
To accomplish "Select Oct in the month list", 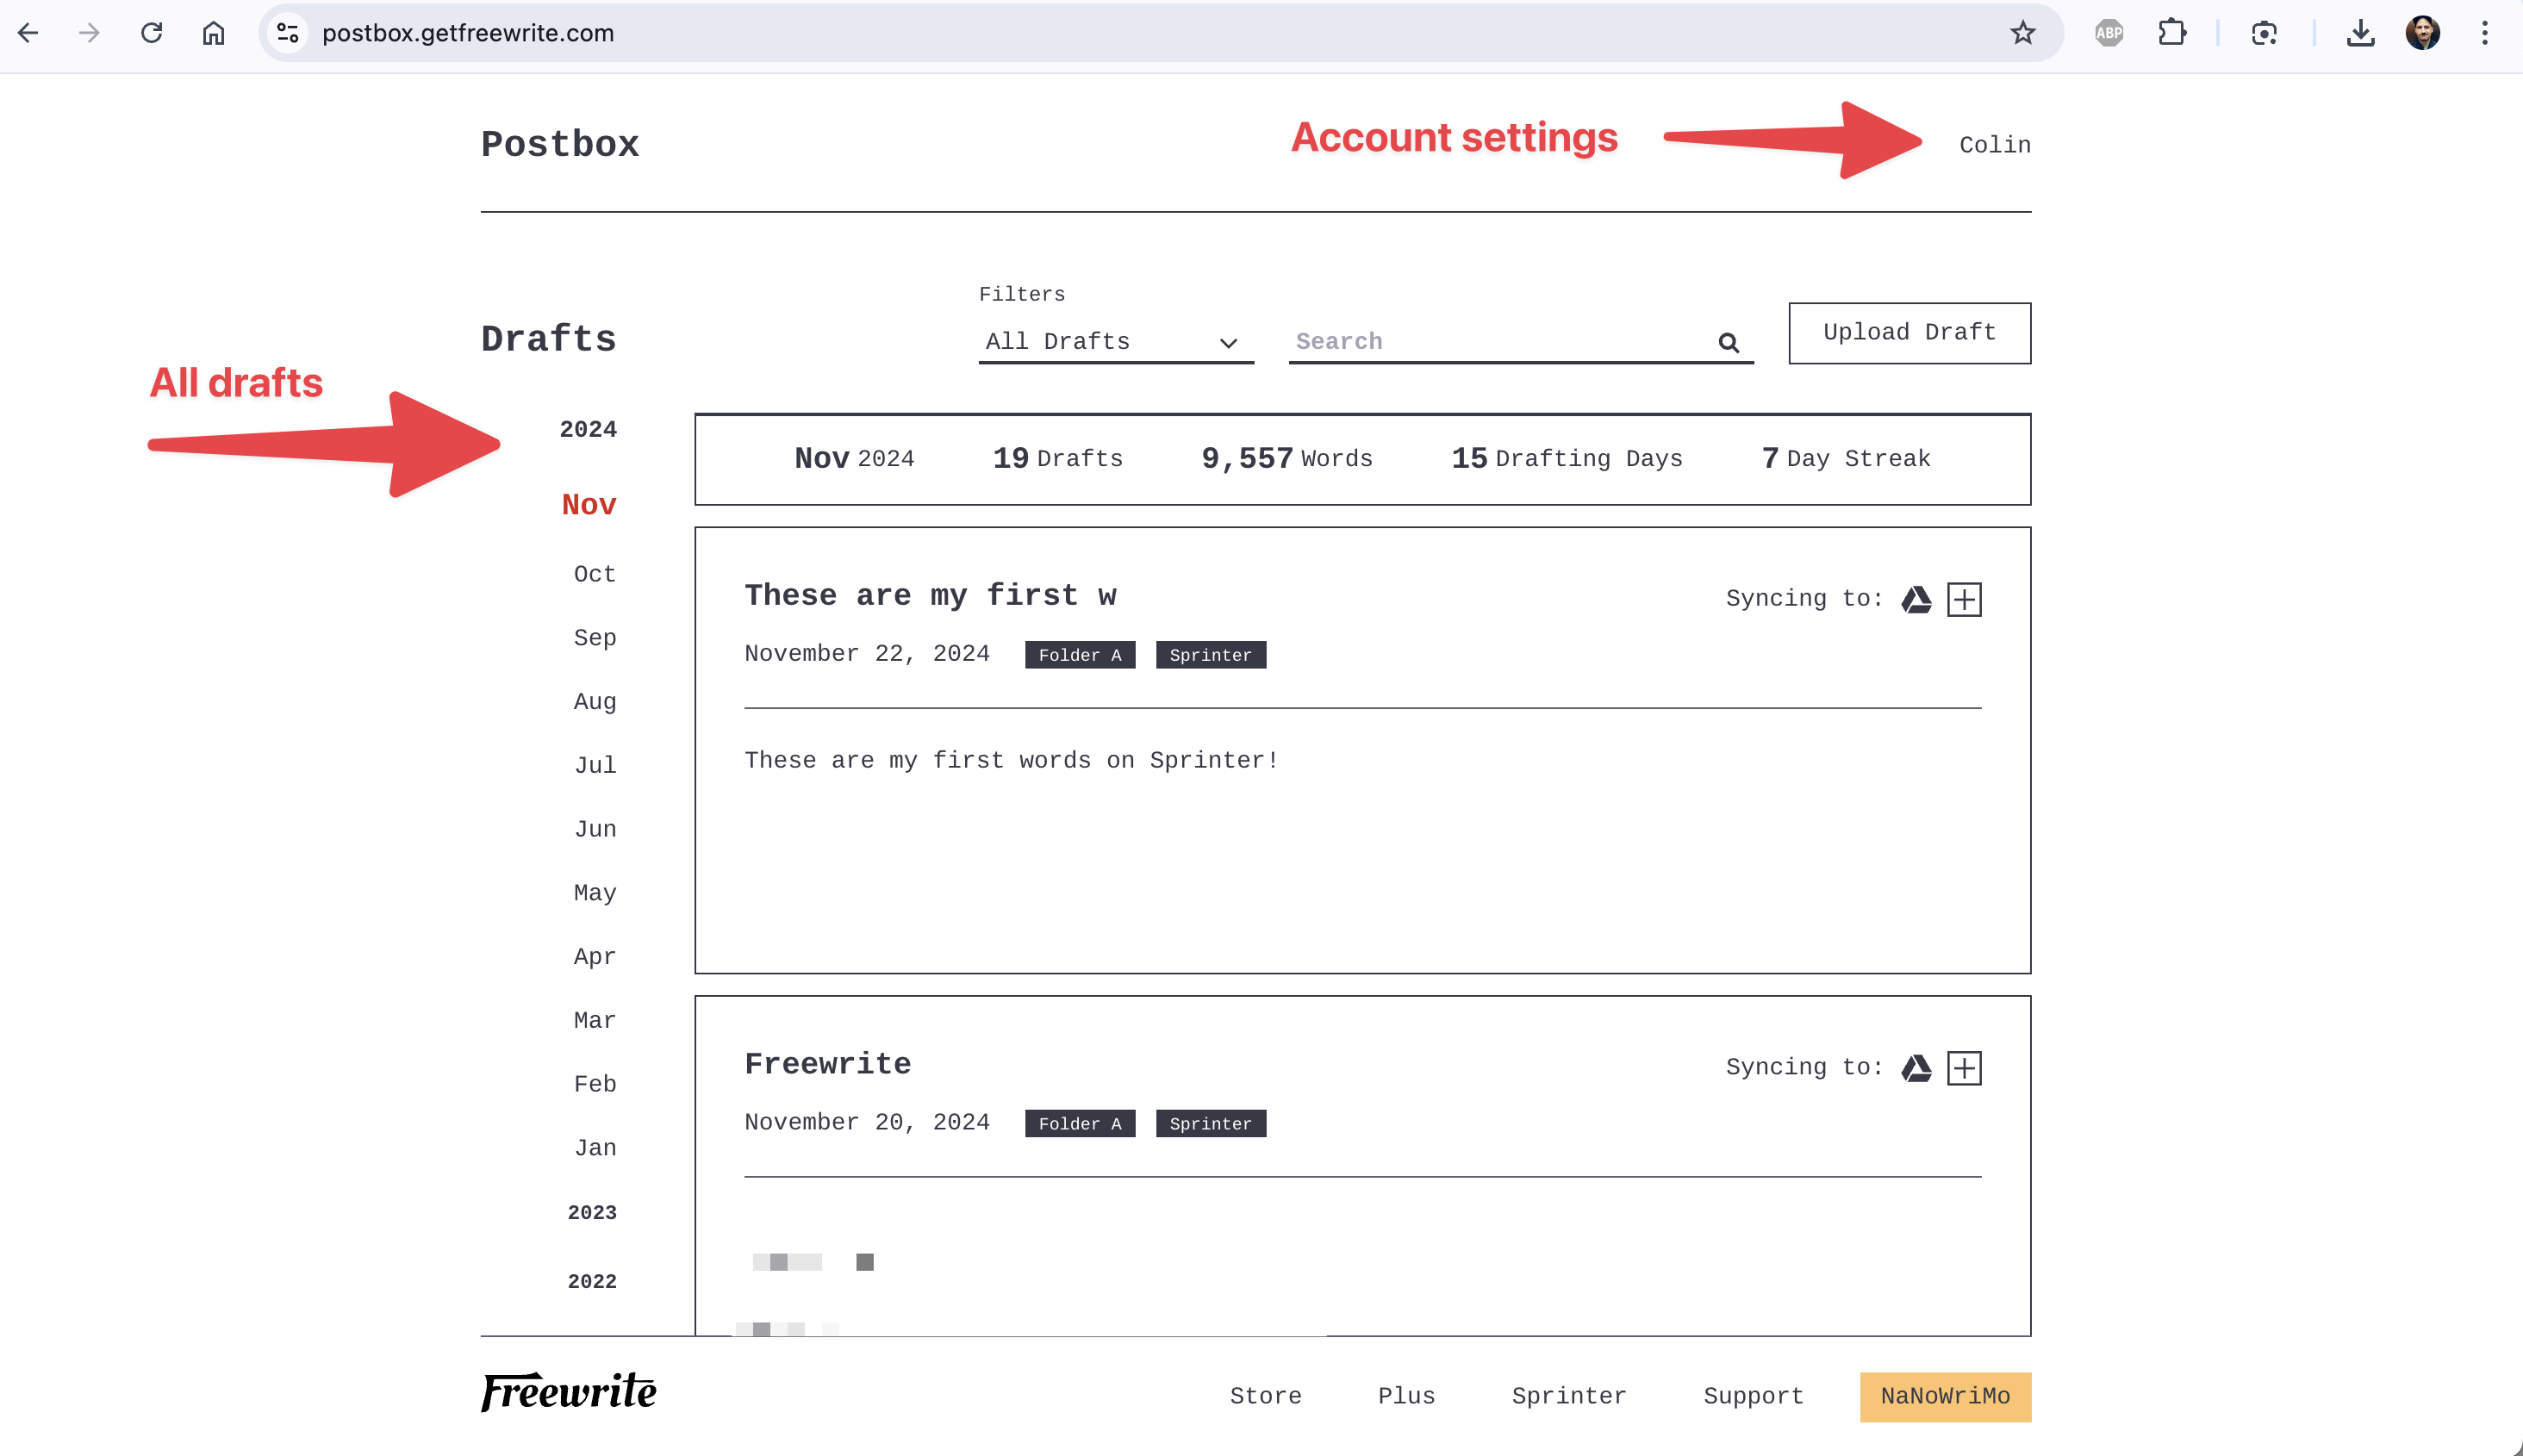I will pyautogui.click(x=594, y=574).
